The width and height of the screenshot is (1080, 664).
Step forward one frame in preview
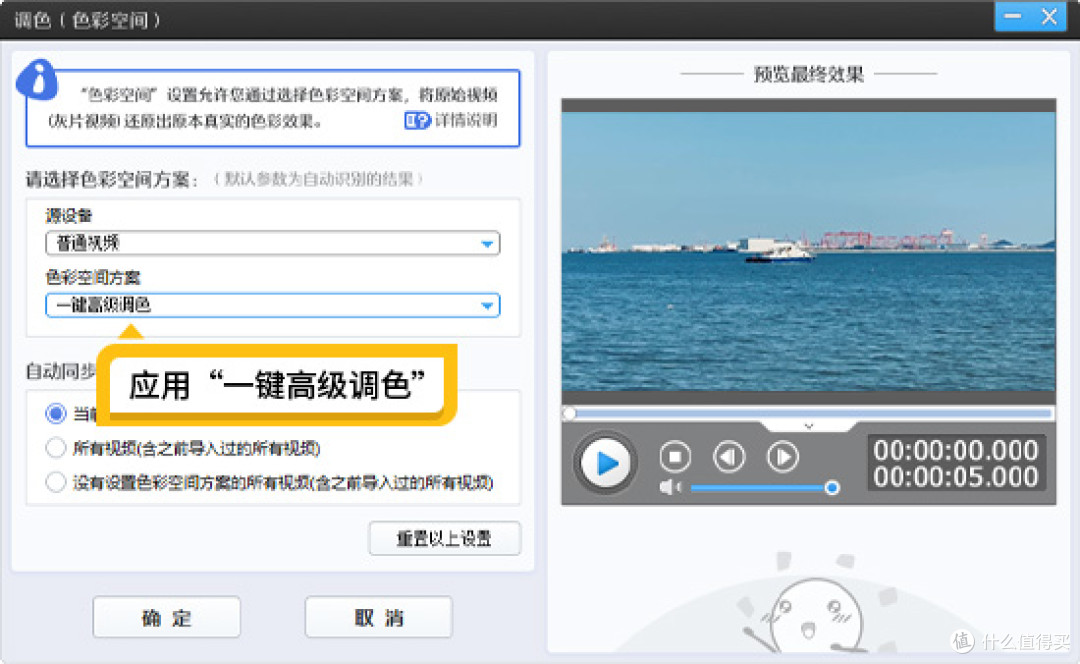coord(783,457)
